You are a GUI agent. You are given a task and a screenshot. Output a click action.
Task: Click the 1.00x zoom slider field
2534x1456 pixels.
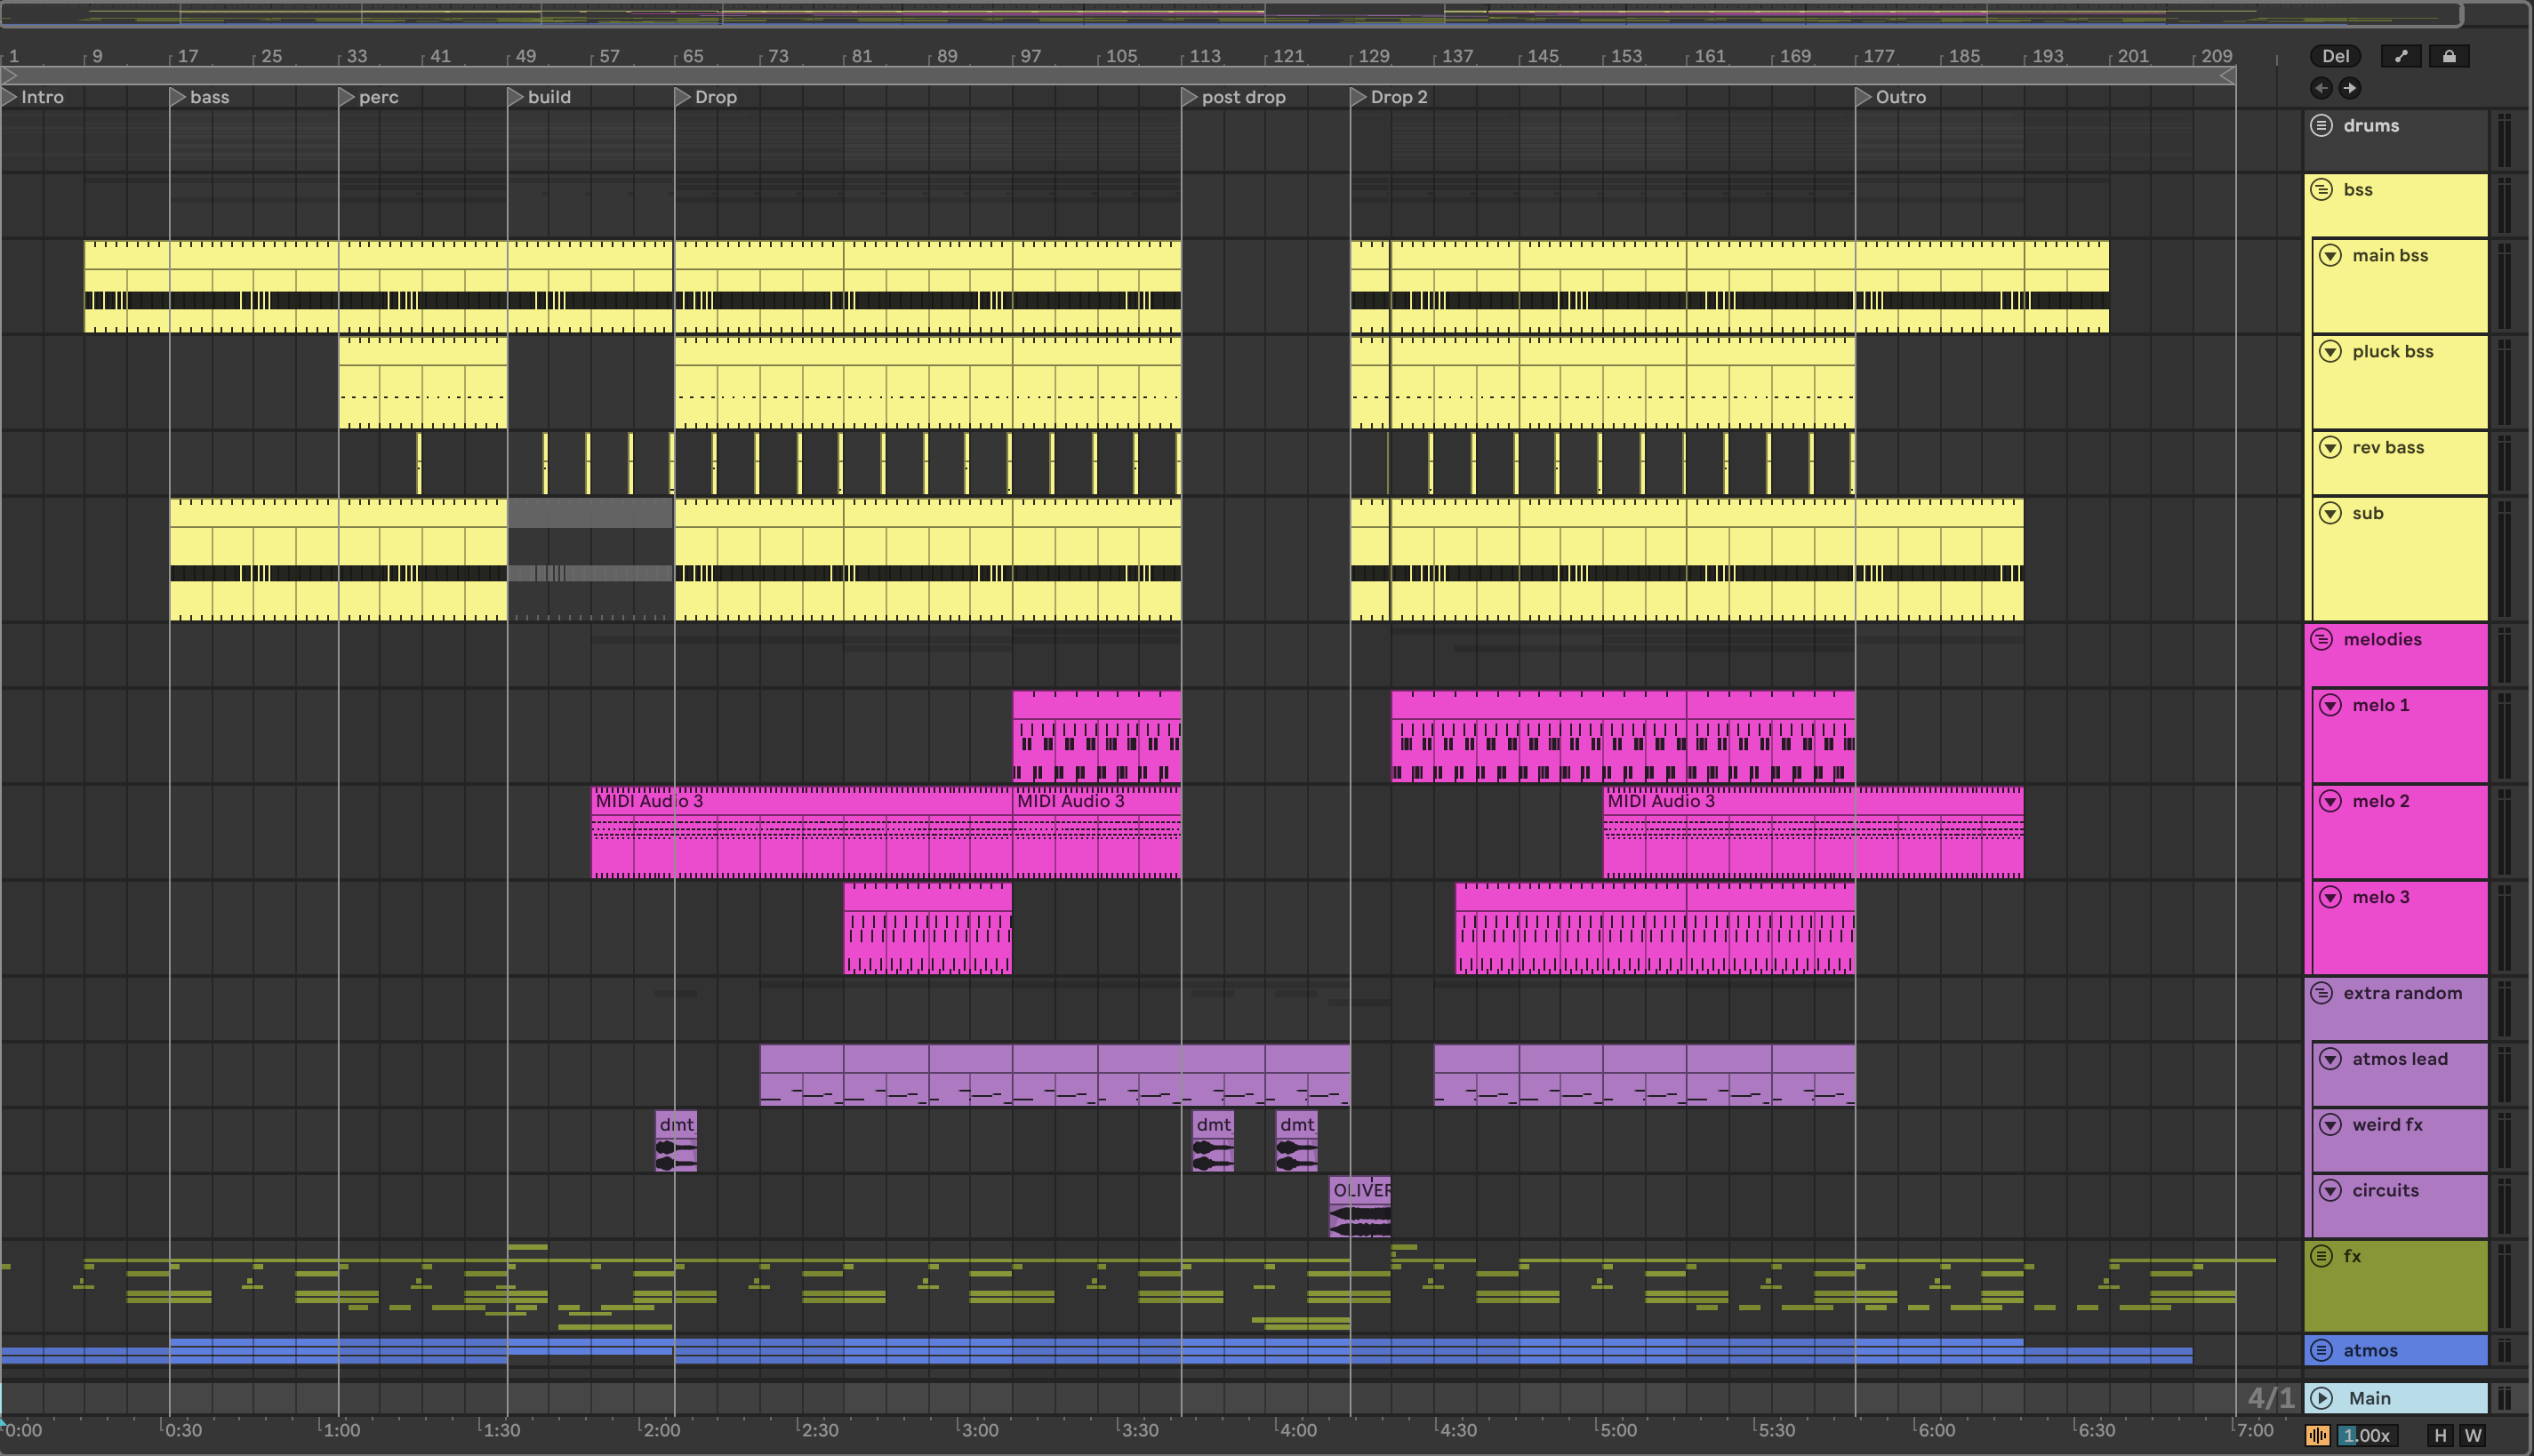(x=2366, y=1436)
